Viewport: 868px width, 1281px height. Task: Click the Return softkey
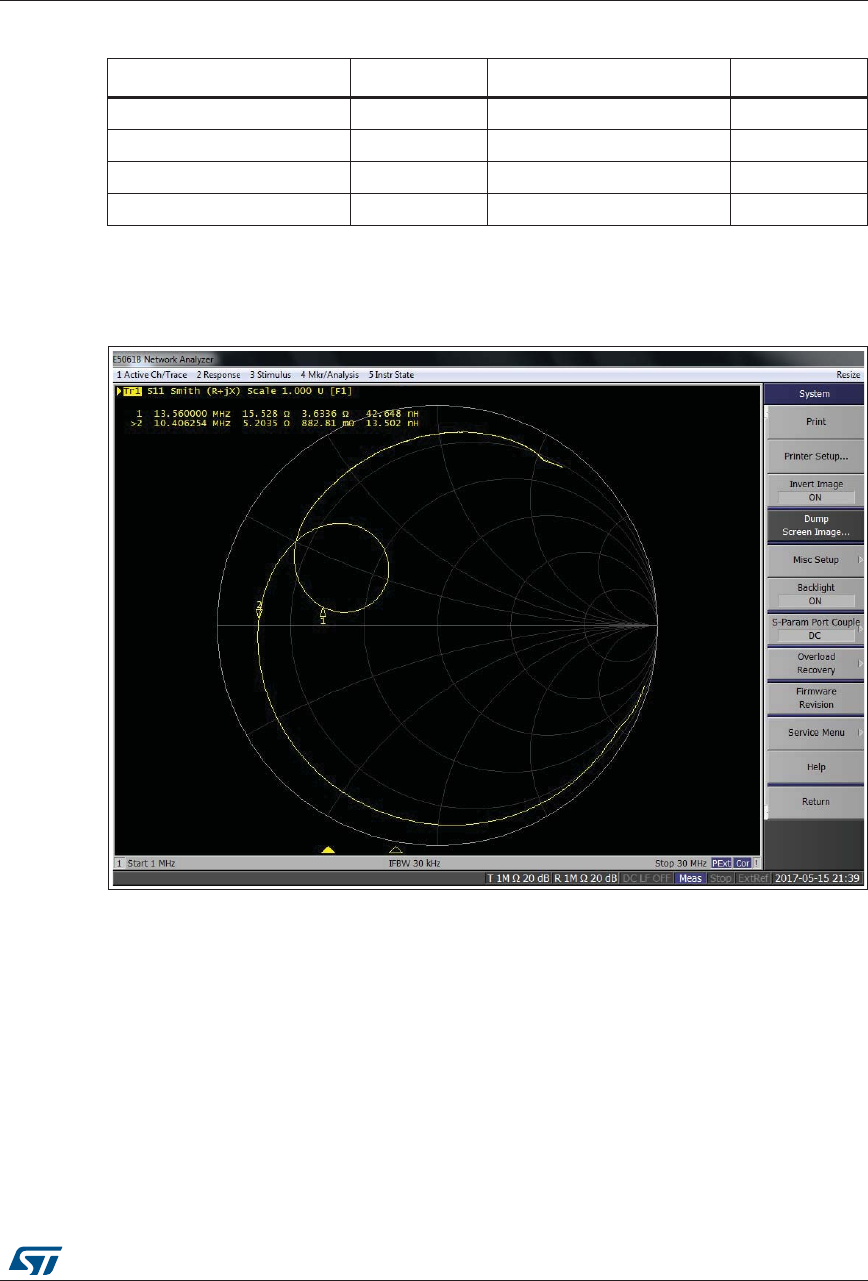[815, 802]
